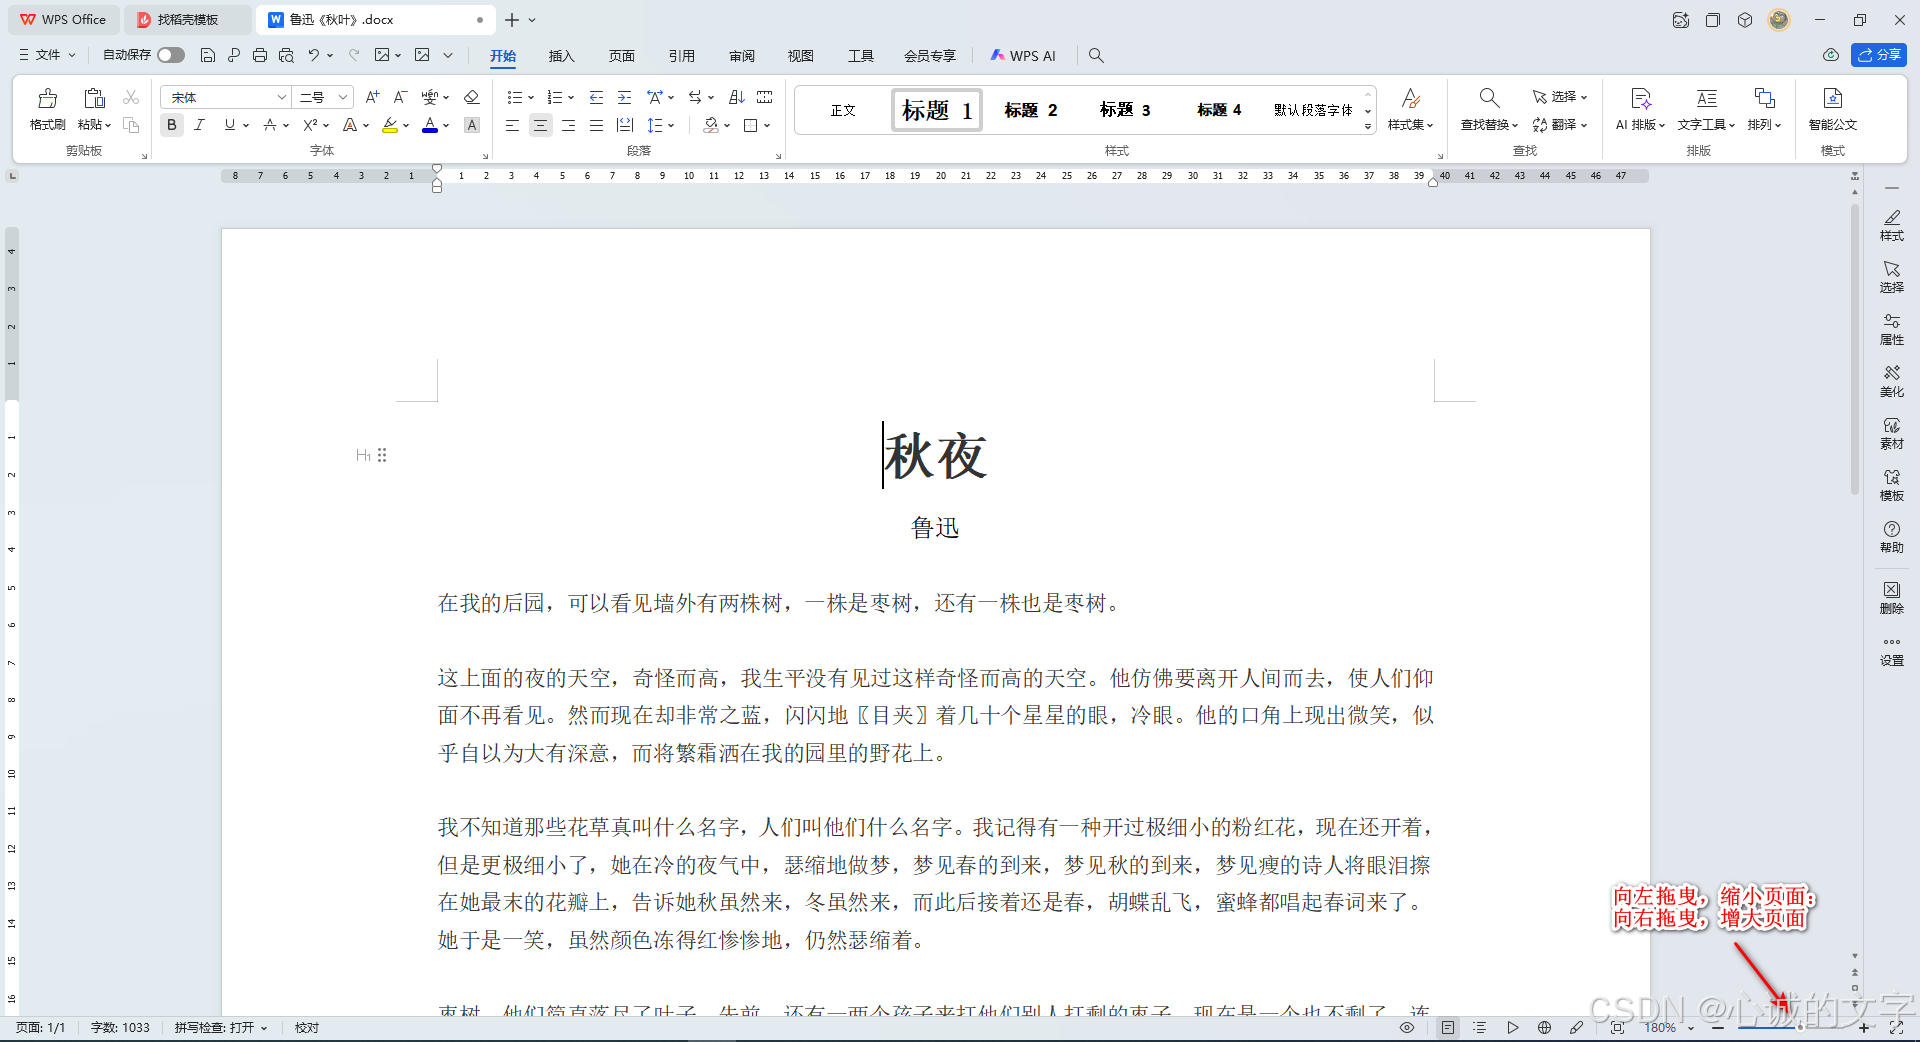Click the zoom slider handle
Image resolution: width=1920 pixels, height=1042 pixels.
tap(1800, 1027)
